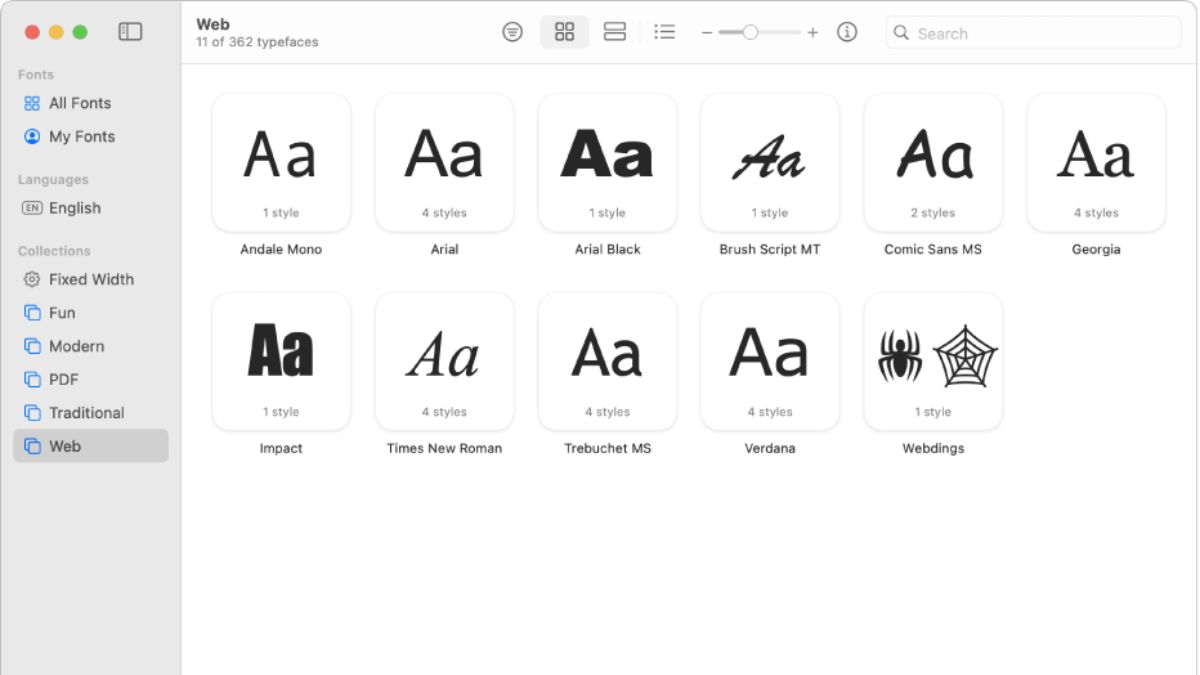Click in the Search field

[1033, 33]
